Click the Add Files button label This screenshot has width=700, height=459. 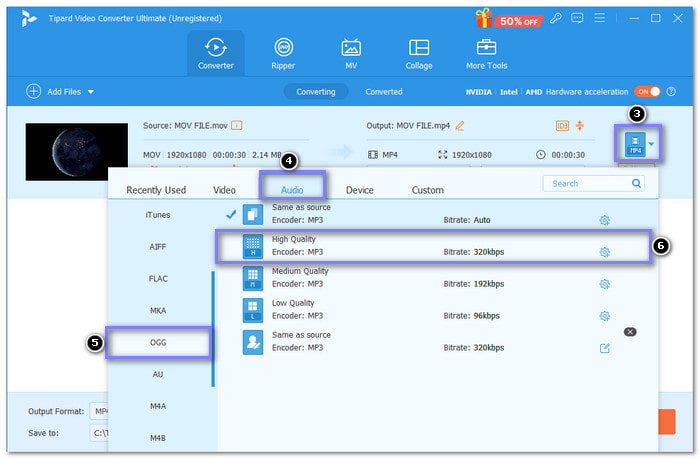point(64,92)
